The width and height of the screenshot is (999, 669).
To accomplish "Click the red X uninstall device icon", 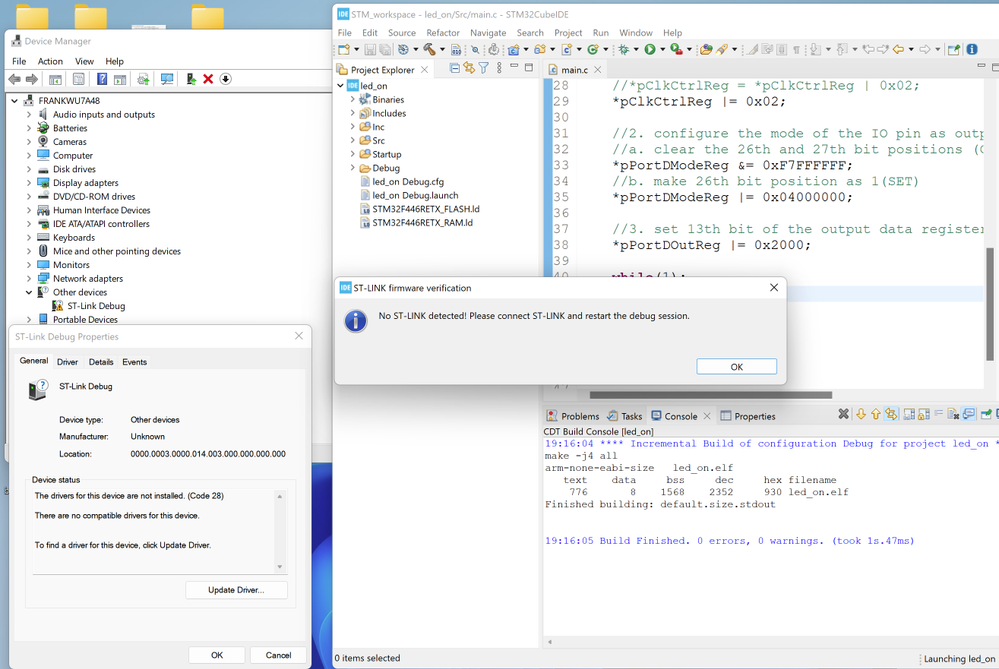I will tap(208, 79).
